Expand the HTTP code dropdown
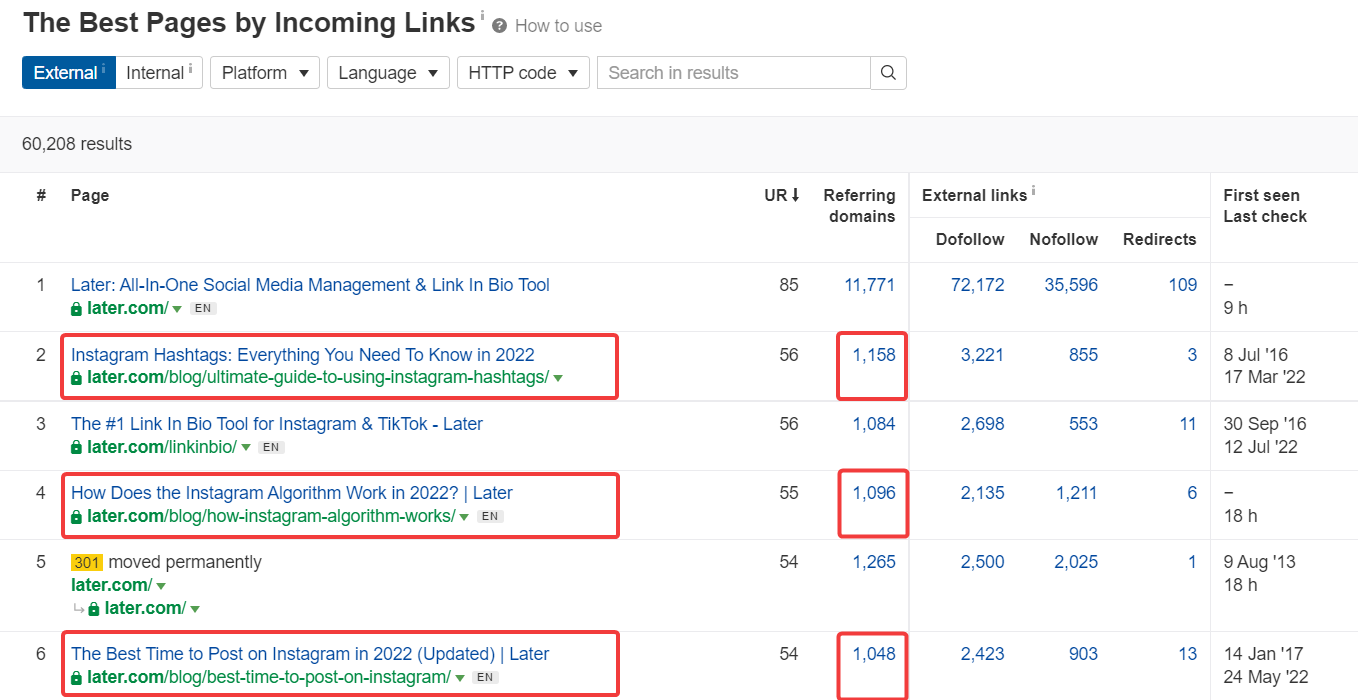The height and width of the screenshot is (700, 1358). (523, 73)
